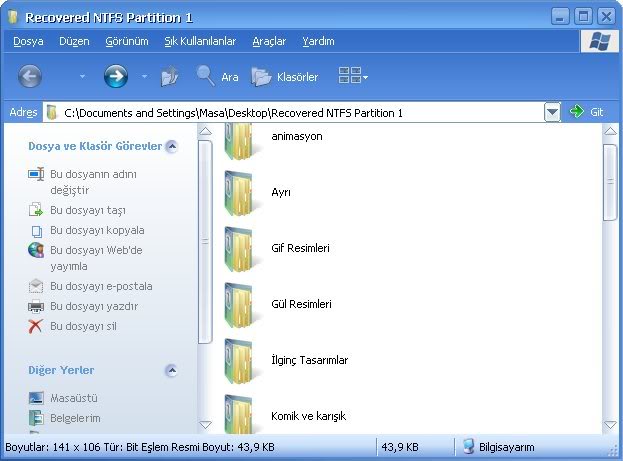Image resolution: width=623 pixels, height=461 pixels.
Task: Click the Komik ve karışık folder name
Action: tap(308, 416)
